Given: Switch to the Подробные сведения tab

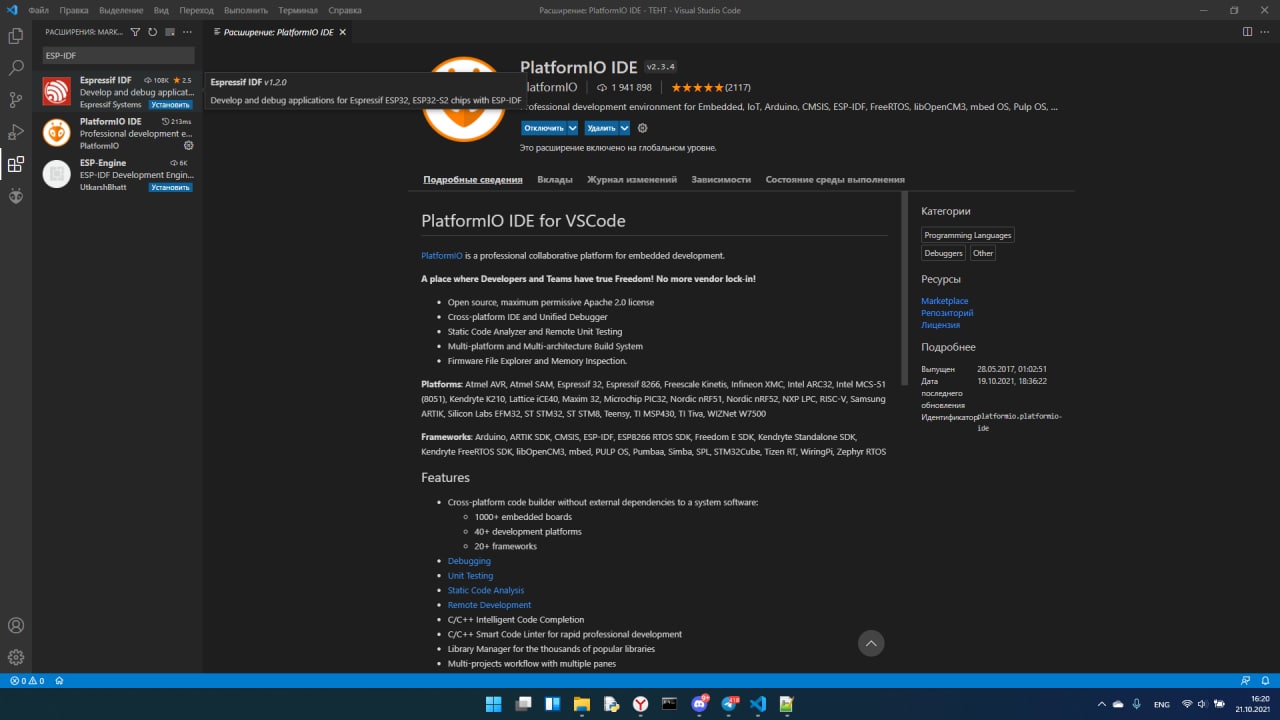Looking at the screenshot, I should pyautogui.click(x=473, y=180).
